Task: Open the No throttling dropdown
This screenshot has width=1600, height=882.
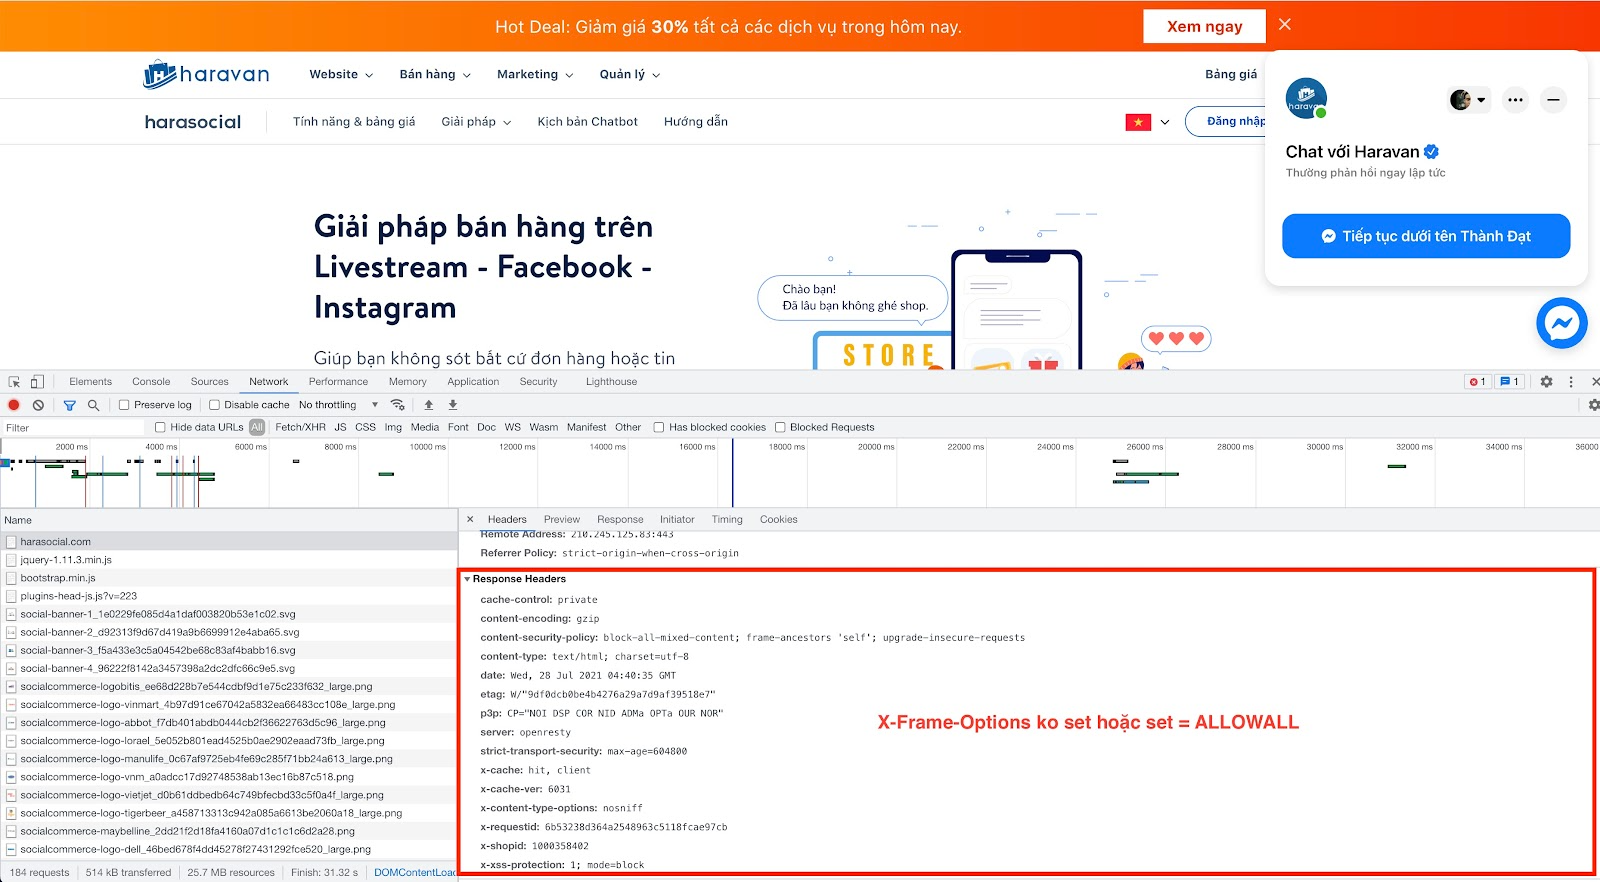Action: tap(338, 405)
